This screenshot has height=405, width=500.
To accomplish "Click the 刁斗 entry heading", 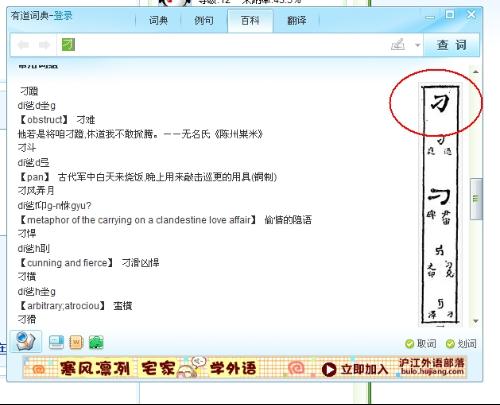I will (x=27, y=148).
